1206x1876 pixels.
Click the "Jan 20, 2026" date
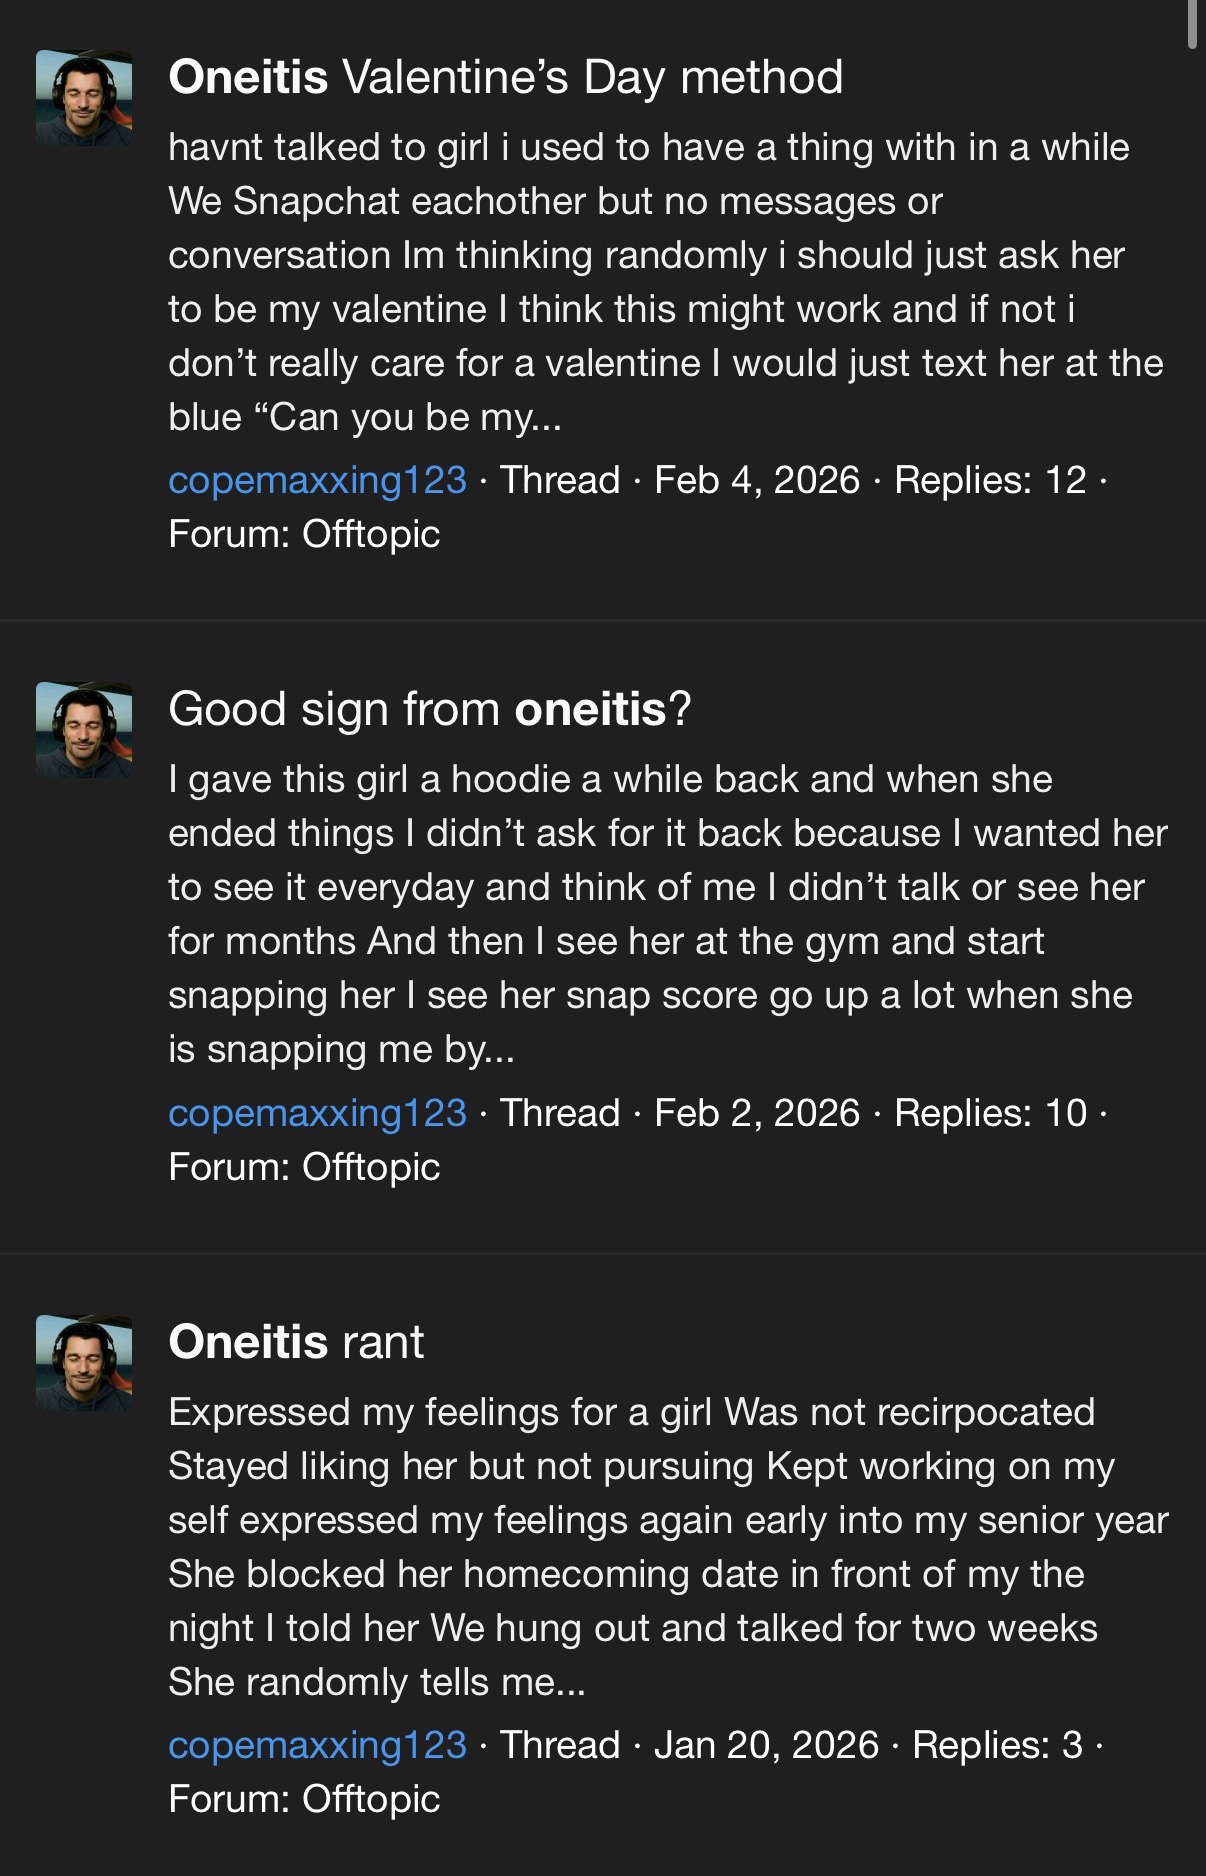coord(766,1745)
